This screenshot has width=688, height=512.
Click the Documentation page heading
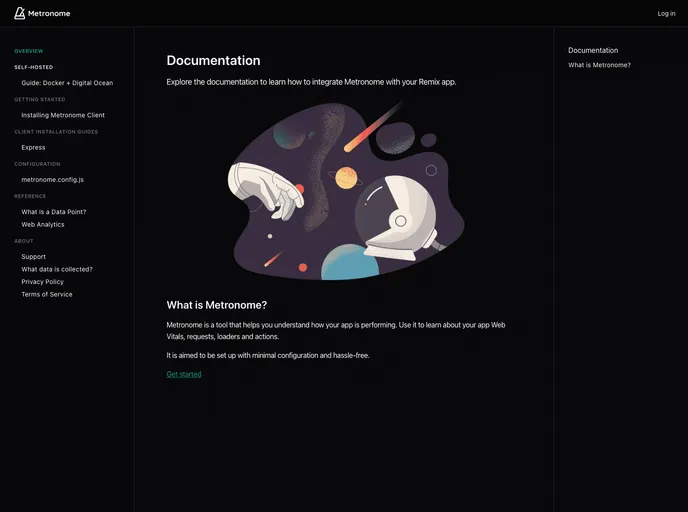tap(213, 61)
